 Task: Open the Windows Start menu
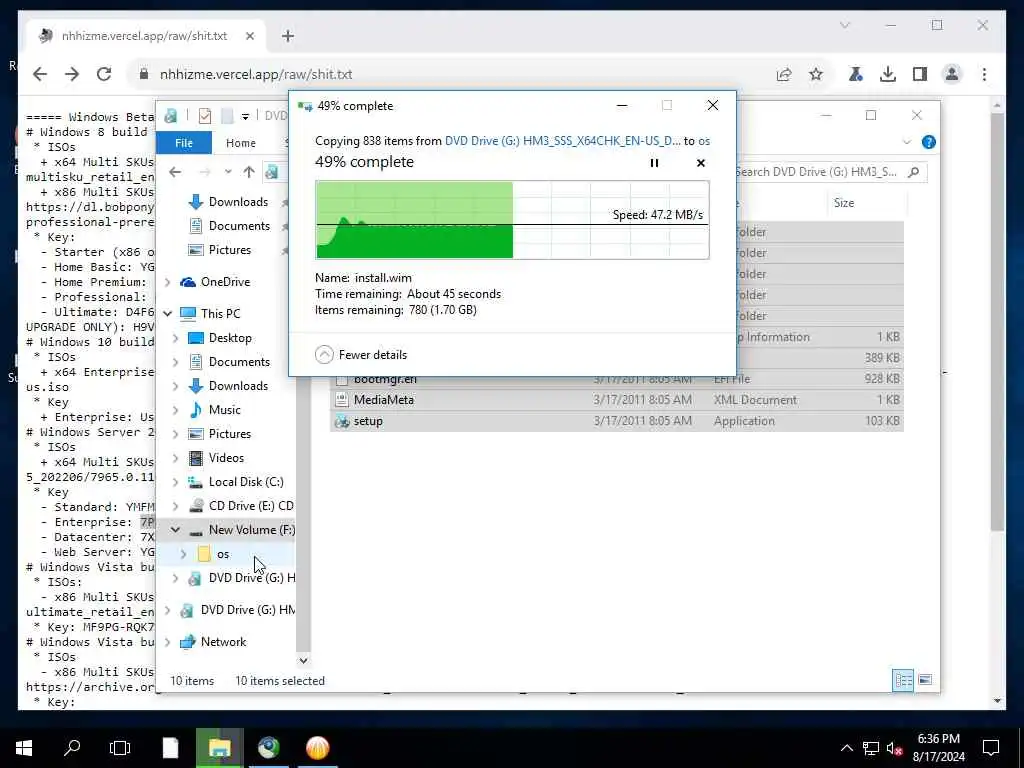coord(24,748)
